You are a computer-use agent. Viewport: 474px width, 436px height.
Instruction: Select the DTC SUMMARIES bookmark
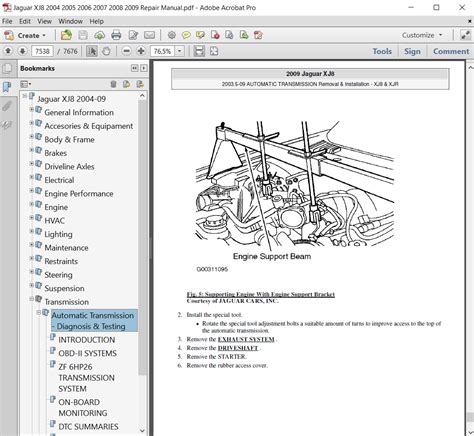(x=88, y=427)
